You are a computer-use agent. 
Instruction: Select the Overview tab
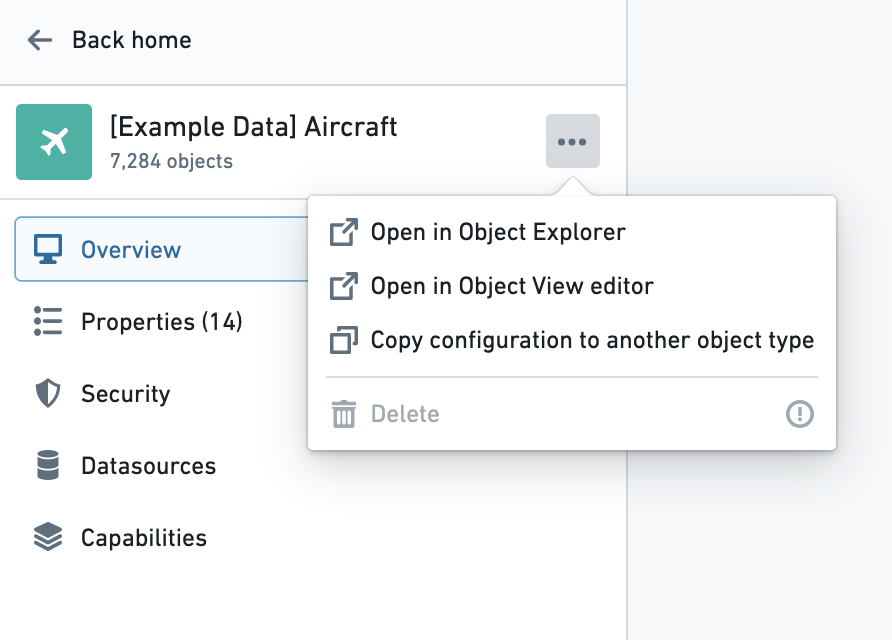click(162, 249)
